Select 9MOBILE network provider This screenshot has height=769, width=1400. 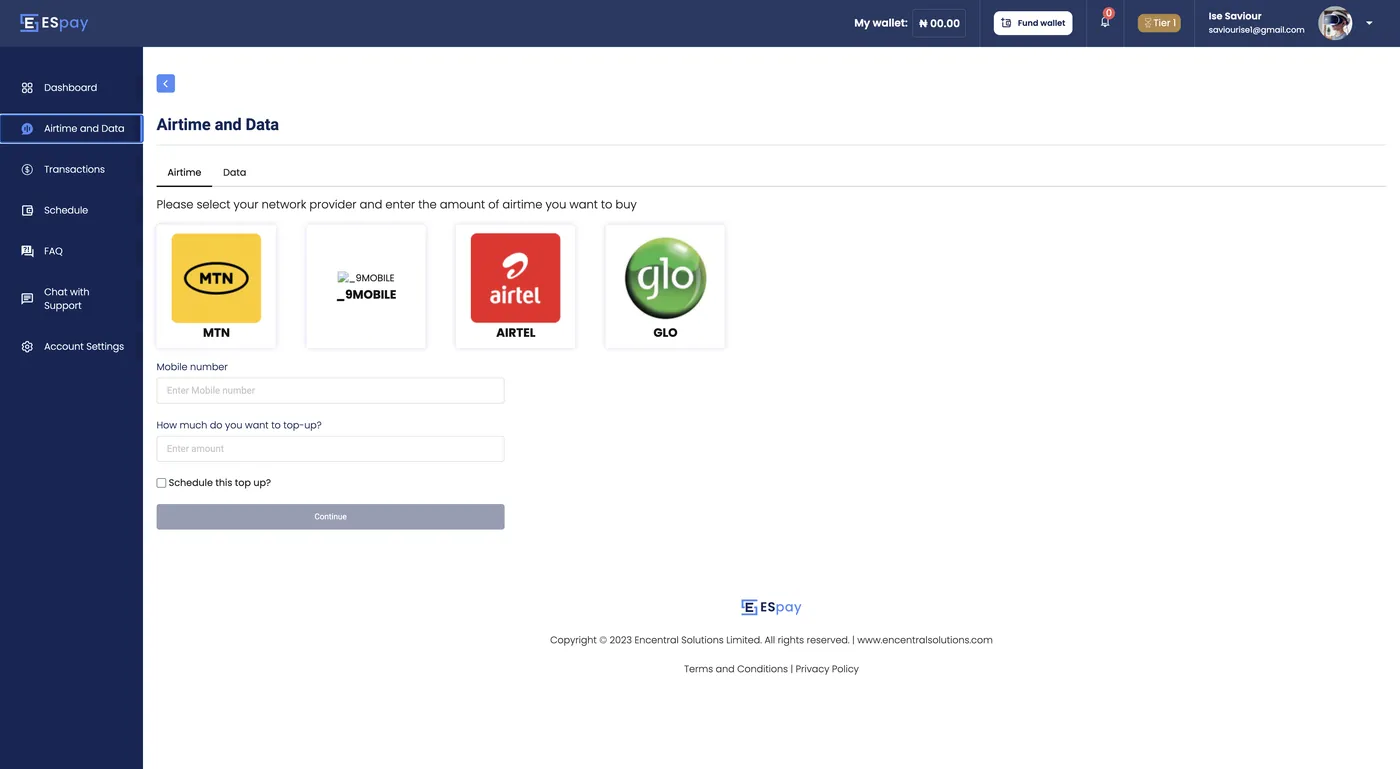366,286
